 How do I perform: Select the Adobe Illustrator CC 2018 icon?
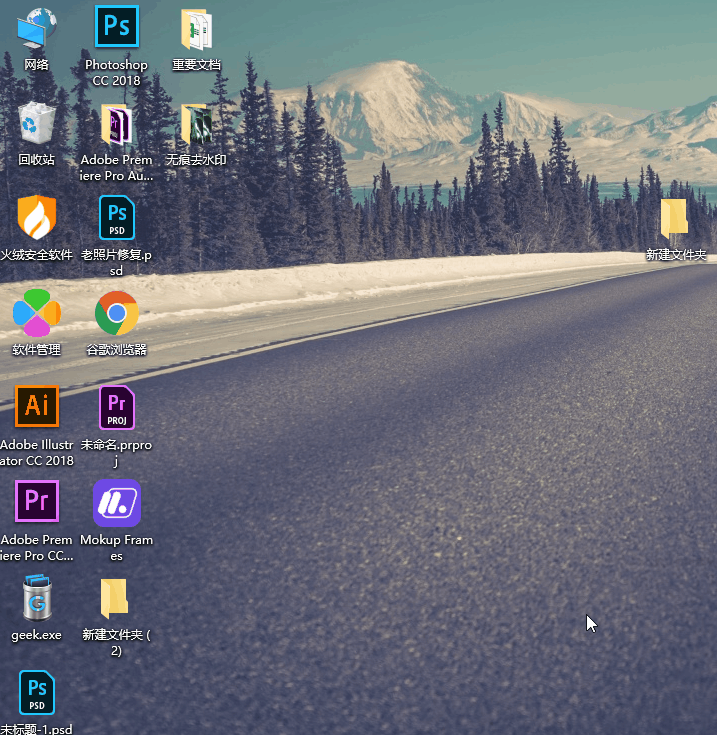click(x=37, y=406)
